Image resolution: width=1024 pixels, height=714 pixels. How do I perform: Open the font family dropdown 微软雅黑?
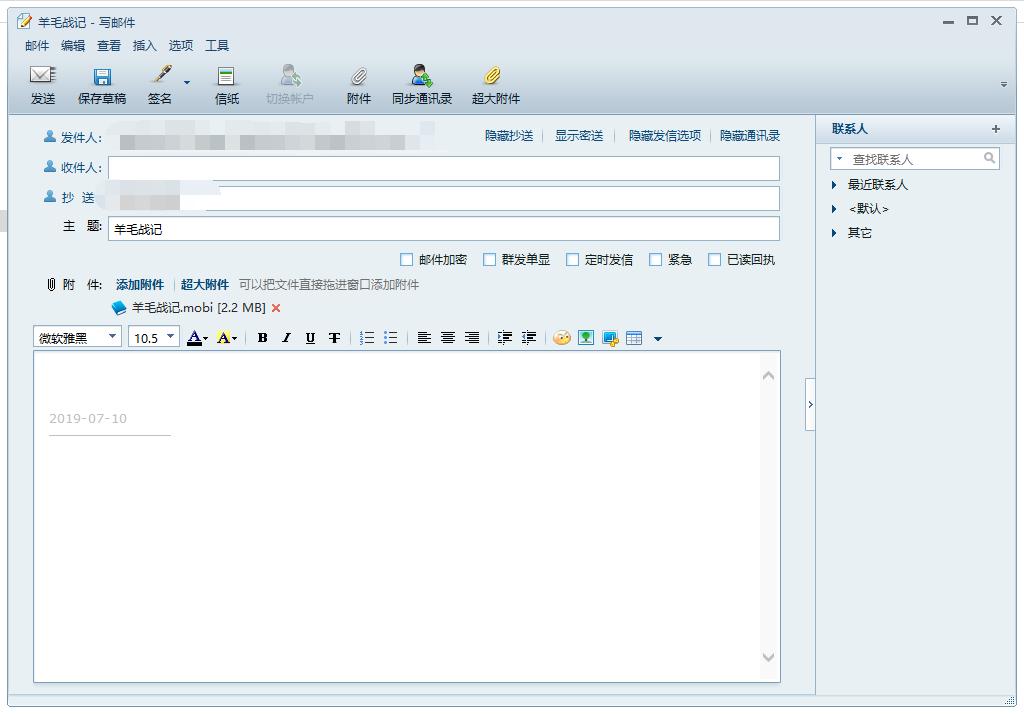[112, 336]
